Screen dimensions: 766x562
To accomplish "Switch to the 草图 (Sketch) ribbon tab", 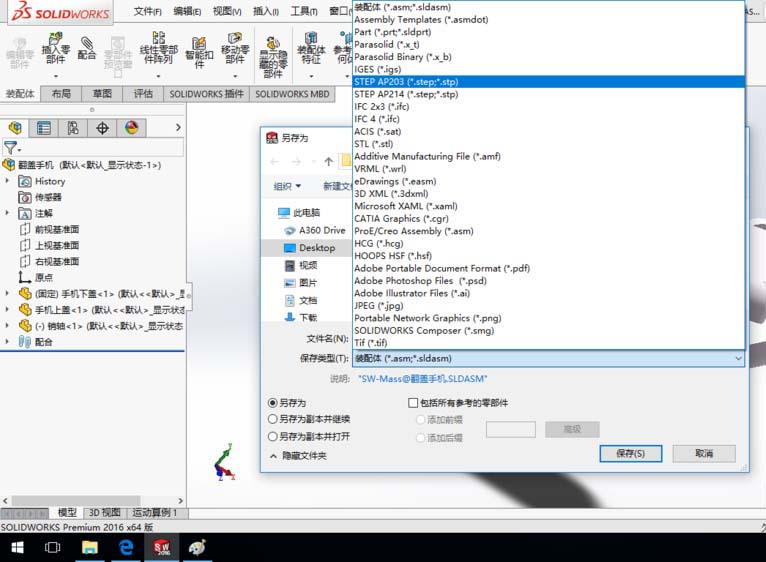I will click(102, 94).
